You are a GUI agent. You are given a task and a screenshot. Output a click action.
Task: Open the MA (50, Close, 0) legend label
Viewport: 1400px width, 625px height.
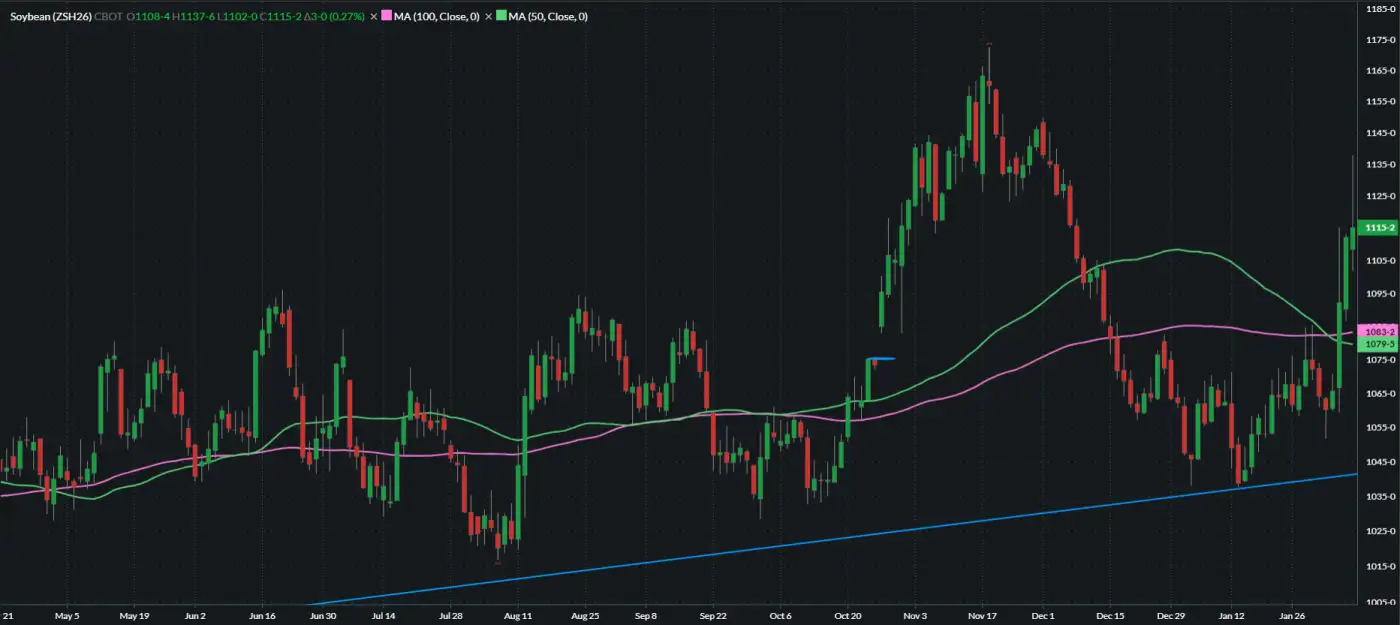(544, 17)
